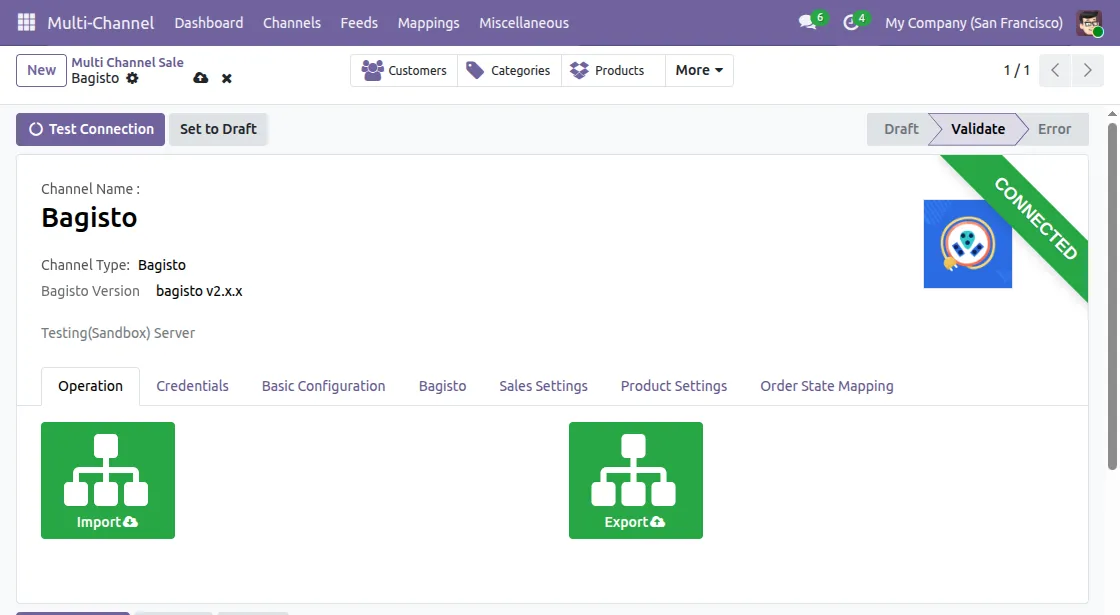Click the gear icon next to Bagisto

pos(132,78)
